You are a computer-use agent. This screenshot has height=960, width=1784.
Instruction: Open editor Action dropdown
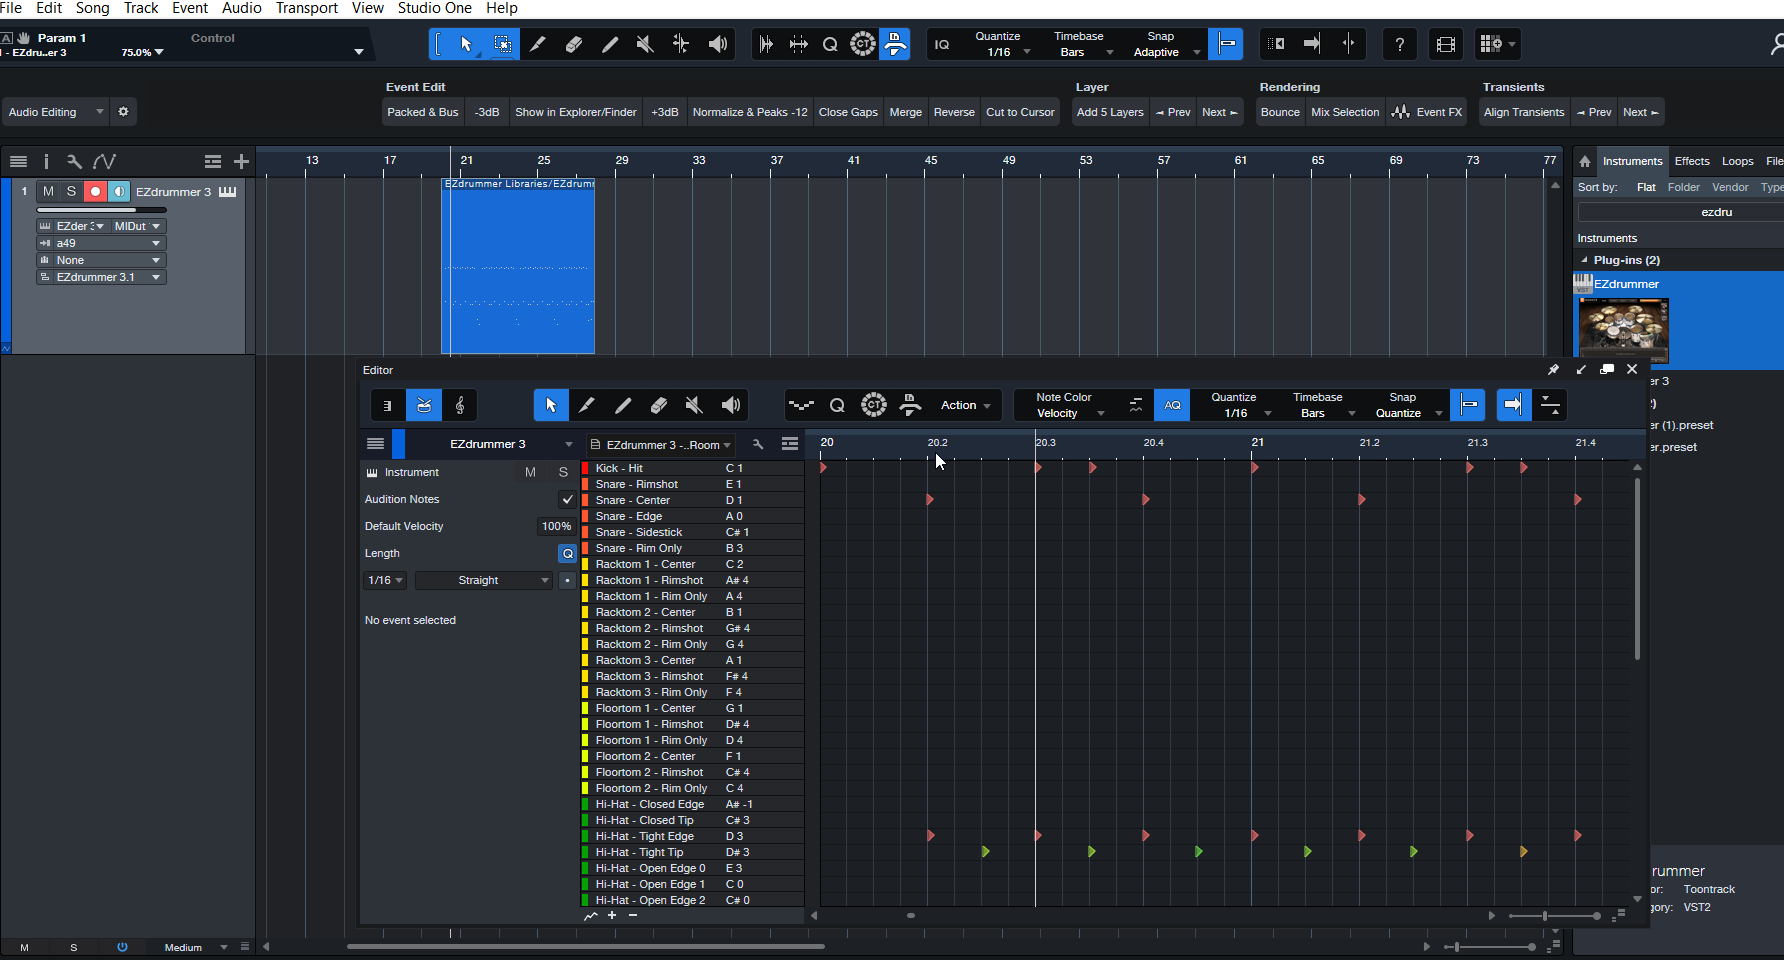965,405
